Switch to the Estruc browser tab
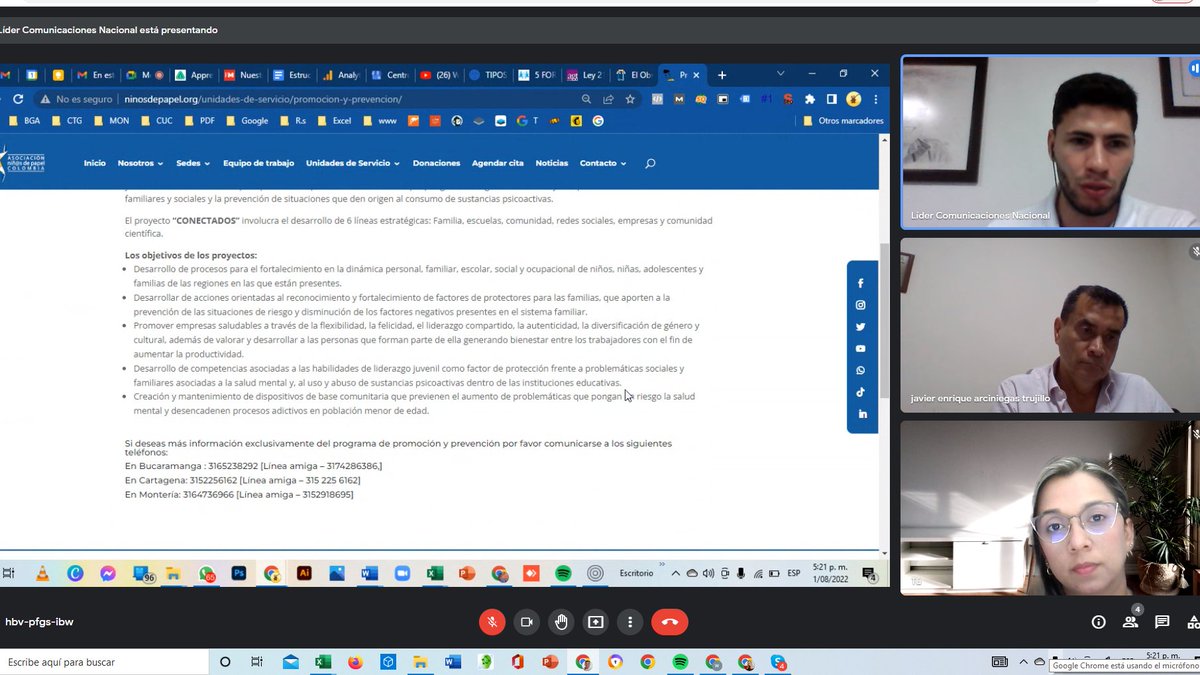Image resolution: width=1200 pixels, height=675 pixels. tap(293, 75)
